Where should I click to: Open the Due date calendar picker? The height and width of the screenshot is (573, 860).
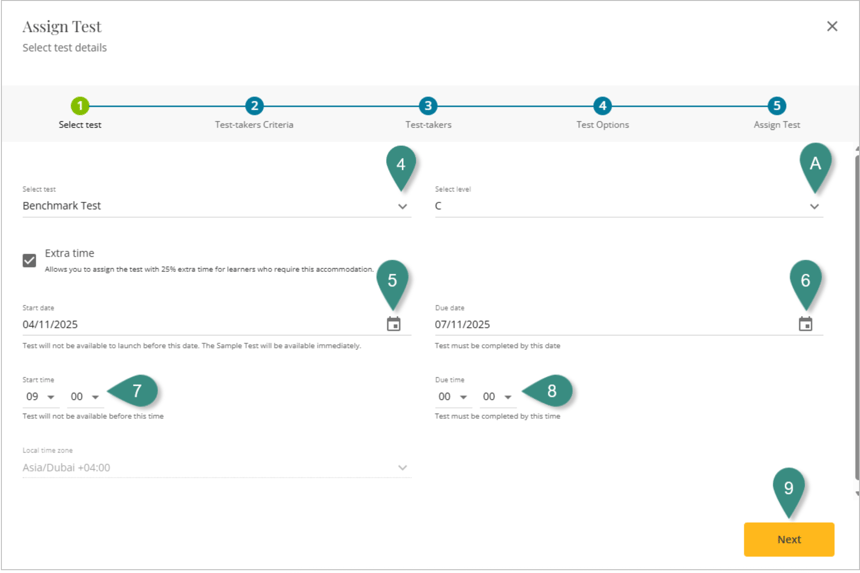point(806,324)
